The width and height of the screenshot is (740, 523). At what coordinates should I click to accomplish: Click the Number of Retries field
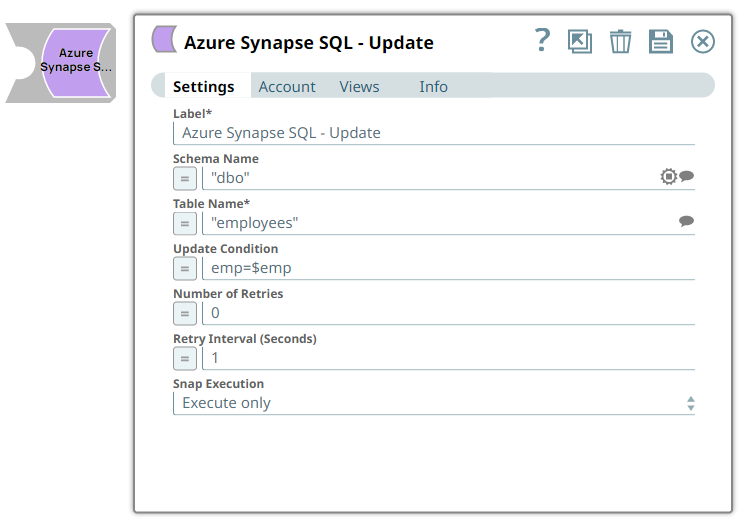pos(448,313)
